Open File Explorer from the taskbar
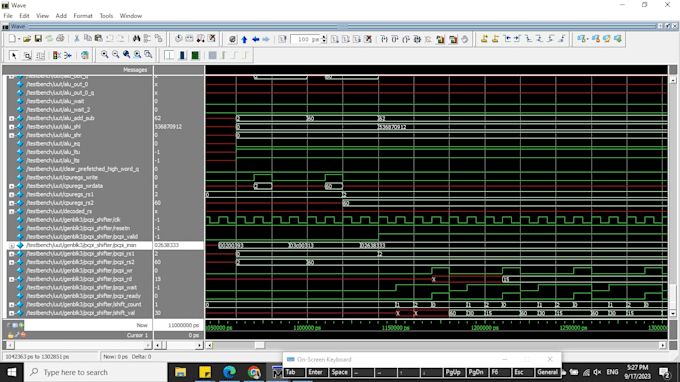The width and height of the screenshot is (680, 382). coord(180,372)
